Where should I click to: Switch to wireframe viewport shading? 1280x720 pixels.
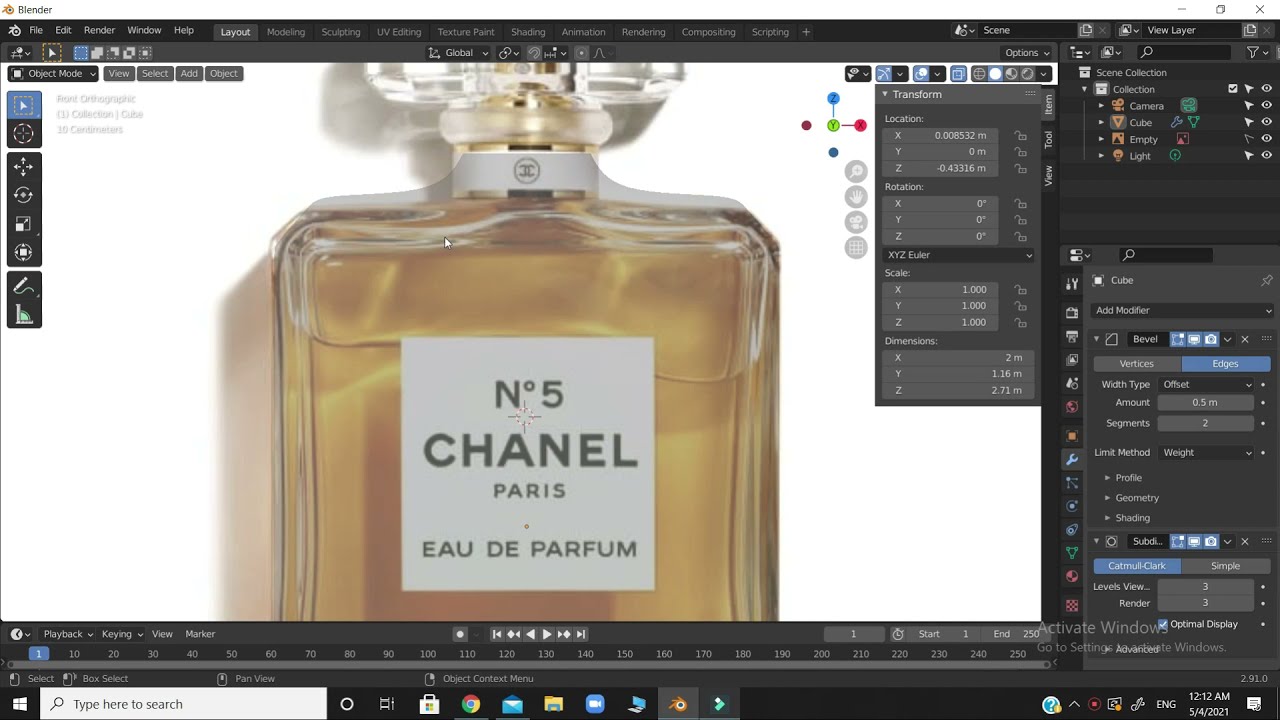[979, 73]
